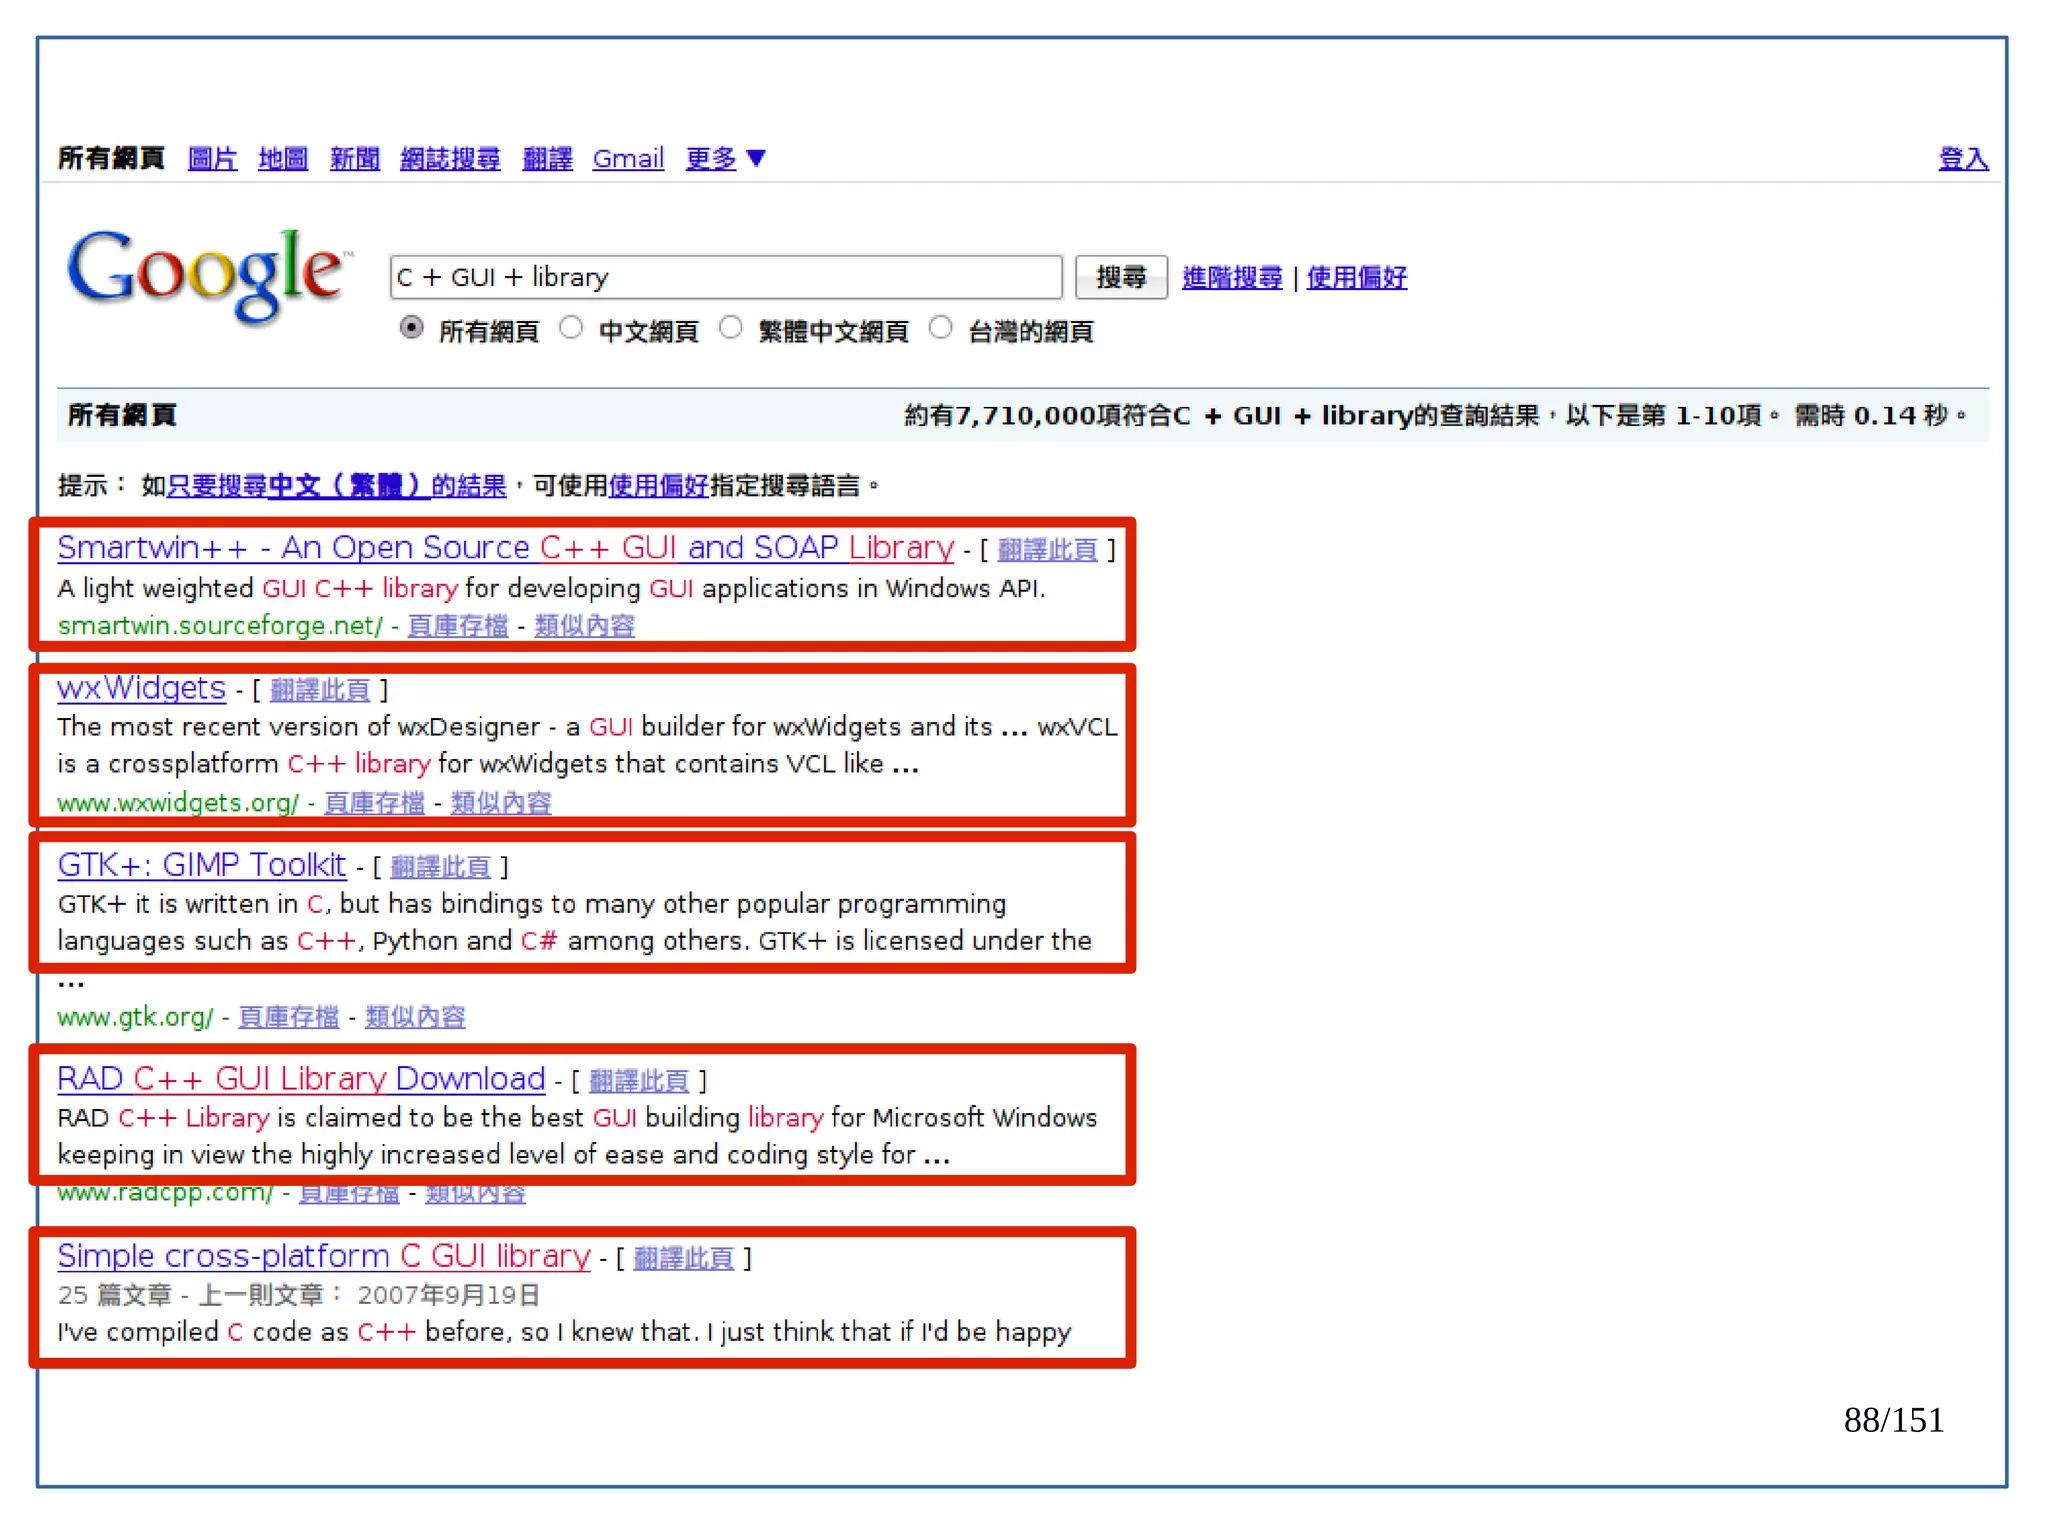Open 進階搜尋 advanced search link
The height and width of the screenshot is (1536, 2048).
(1231, 277)
